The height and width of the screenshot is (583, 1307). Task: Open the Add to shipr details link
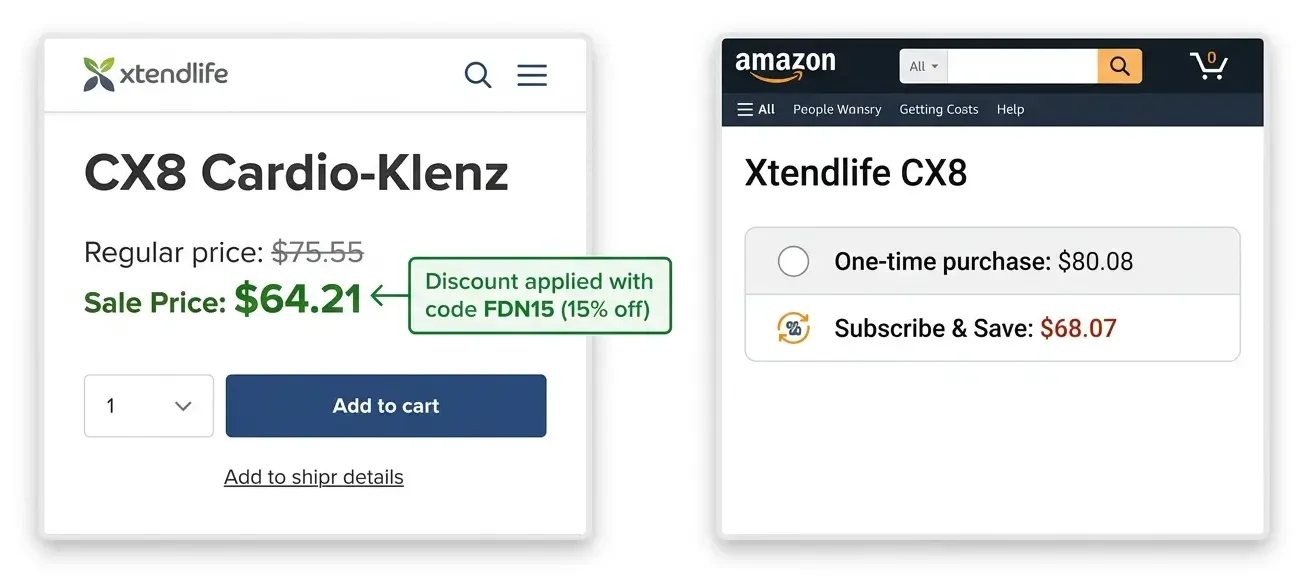coord(313,477)
